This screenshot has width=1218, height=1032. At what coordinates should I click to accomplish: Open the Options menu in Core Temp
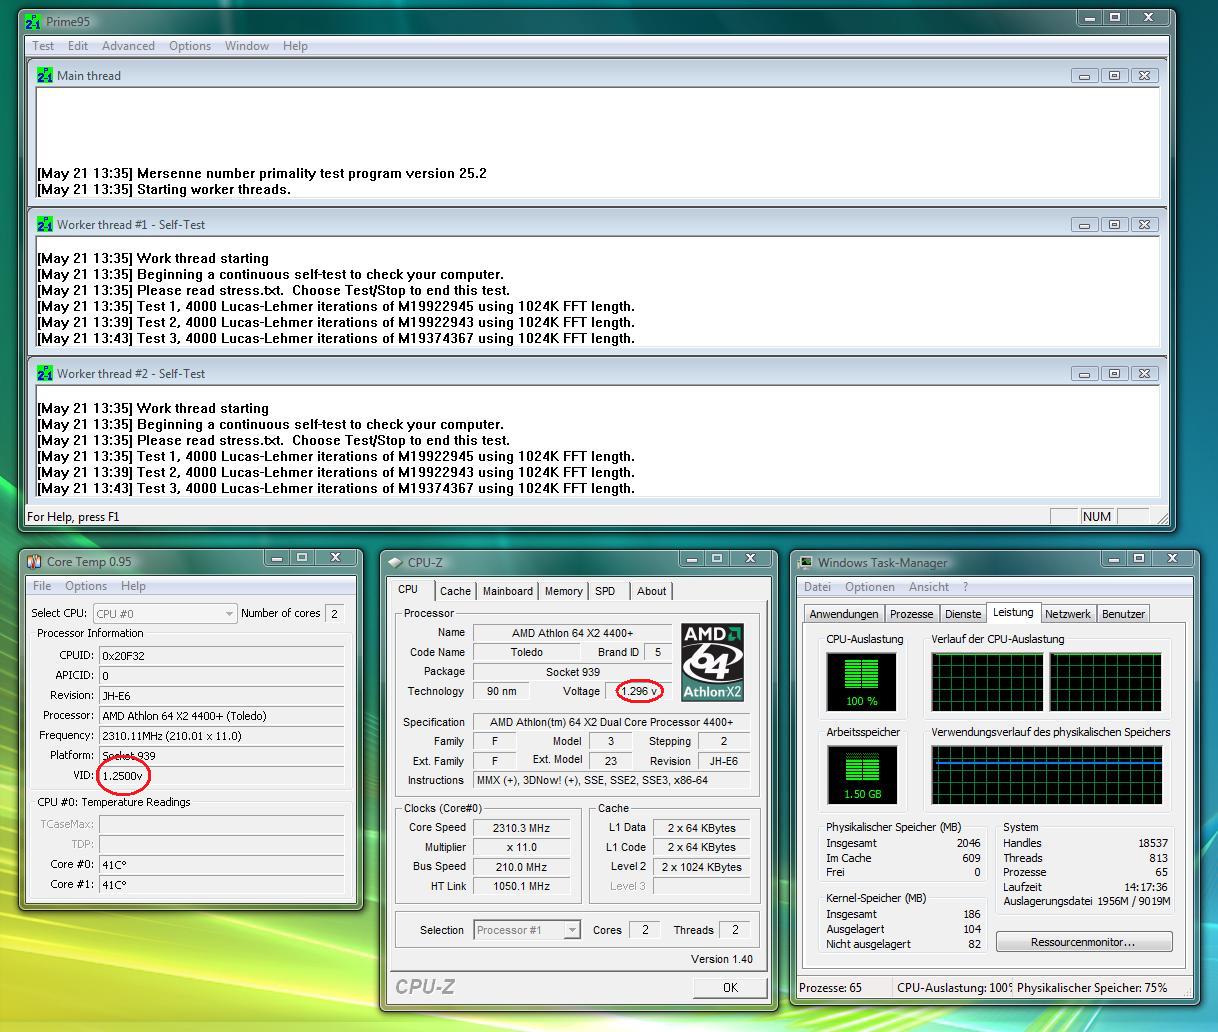coord(86,586)
